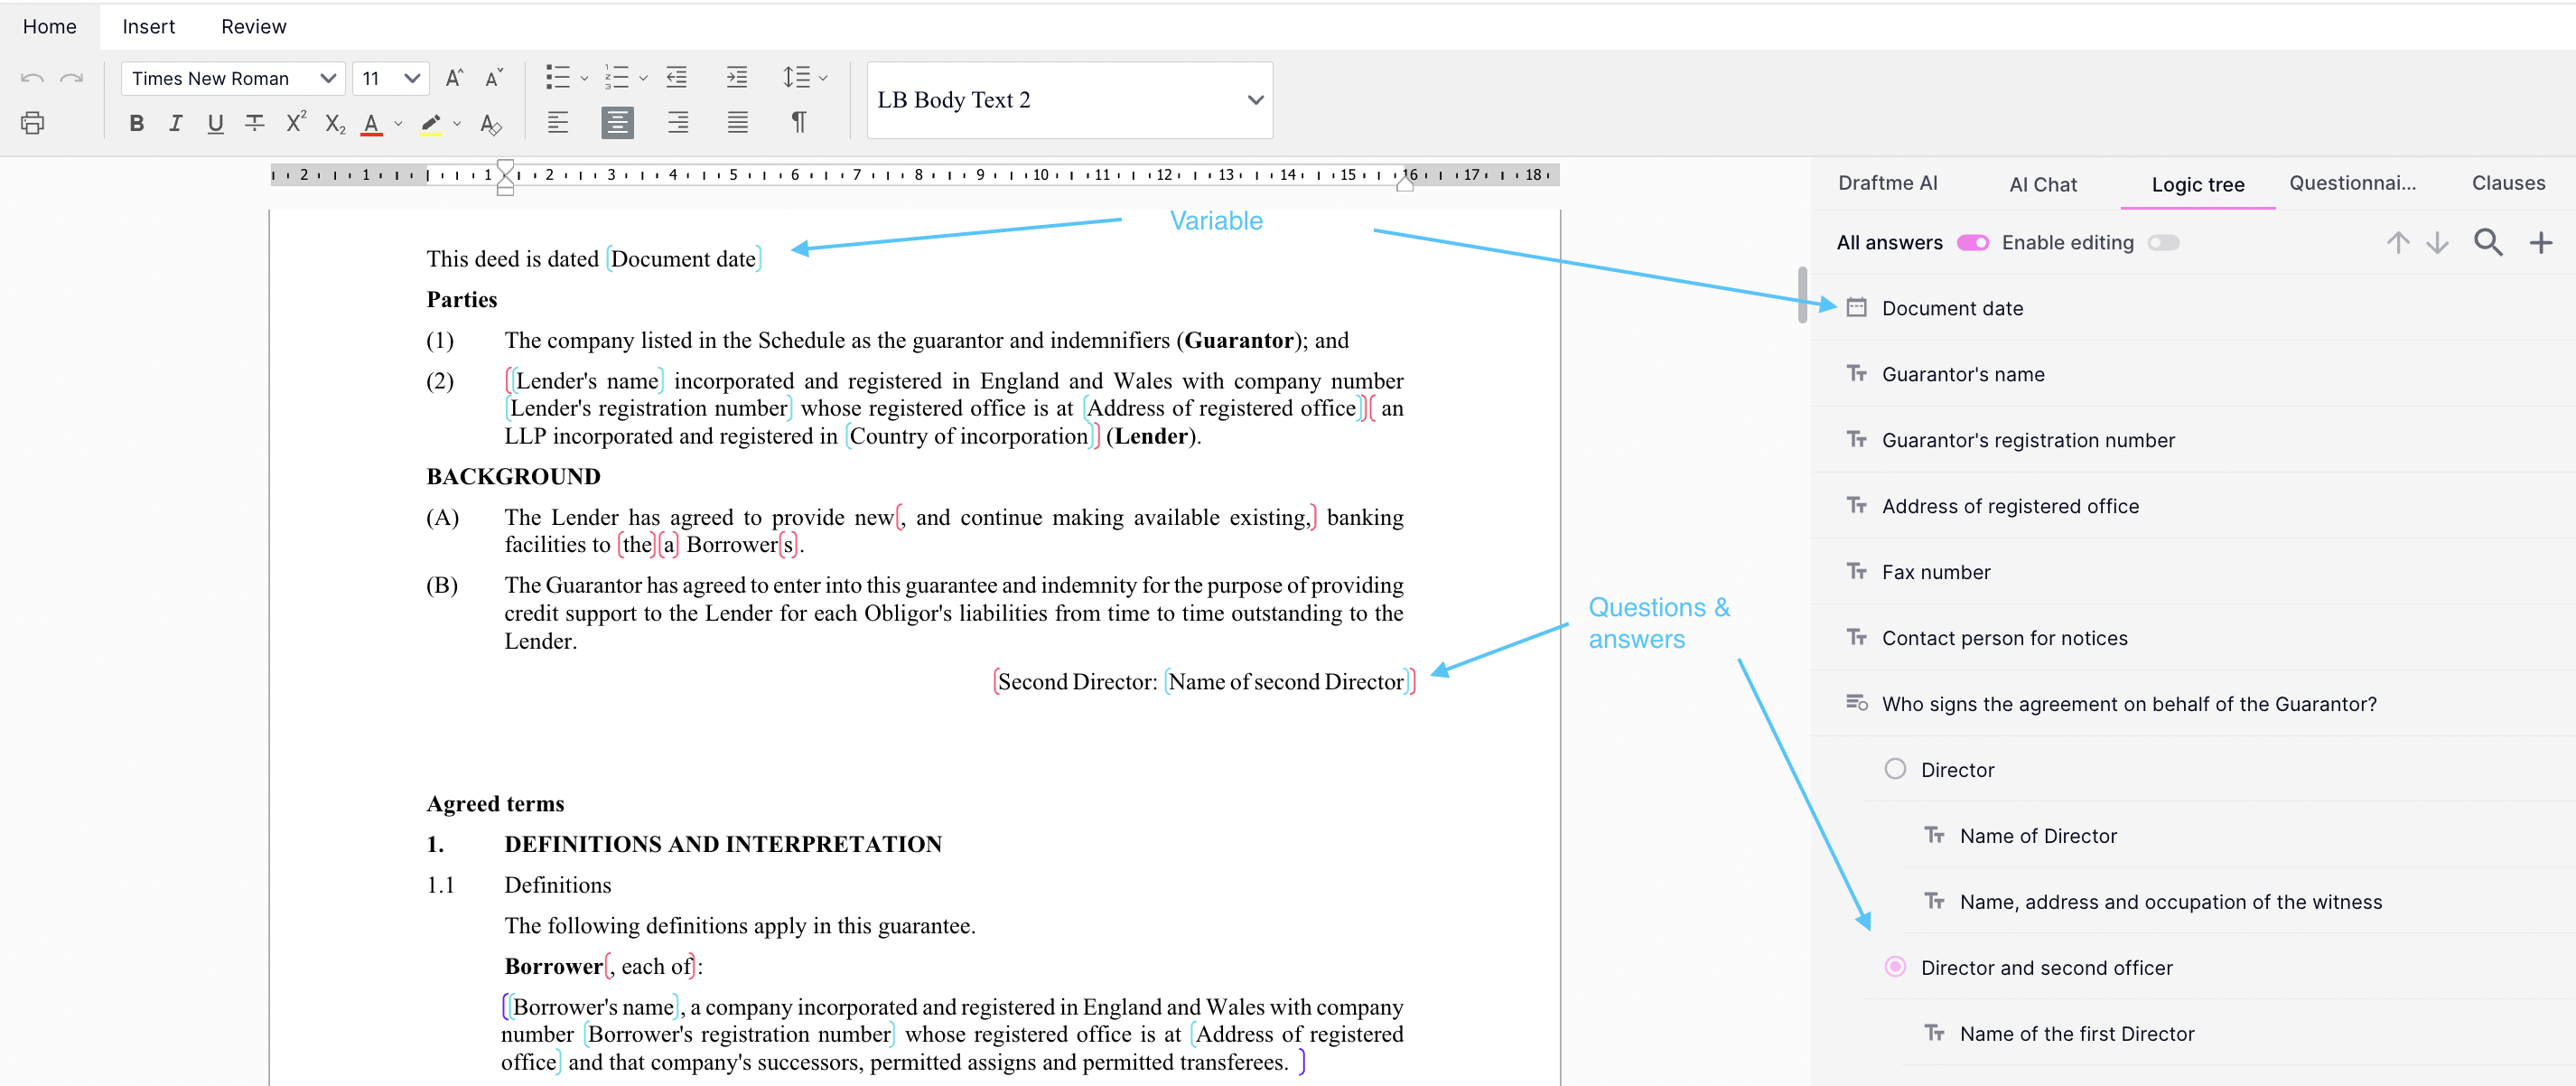Screen dimensions: 2576x1086
Task: Open the highlight color picker arrow
Action: pos(457,124)
